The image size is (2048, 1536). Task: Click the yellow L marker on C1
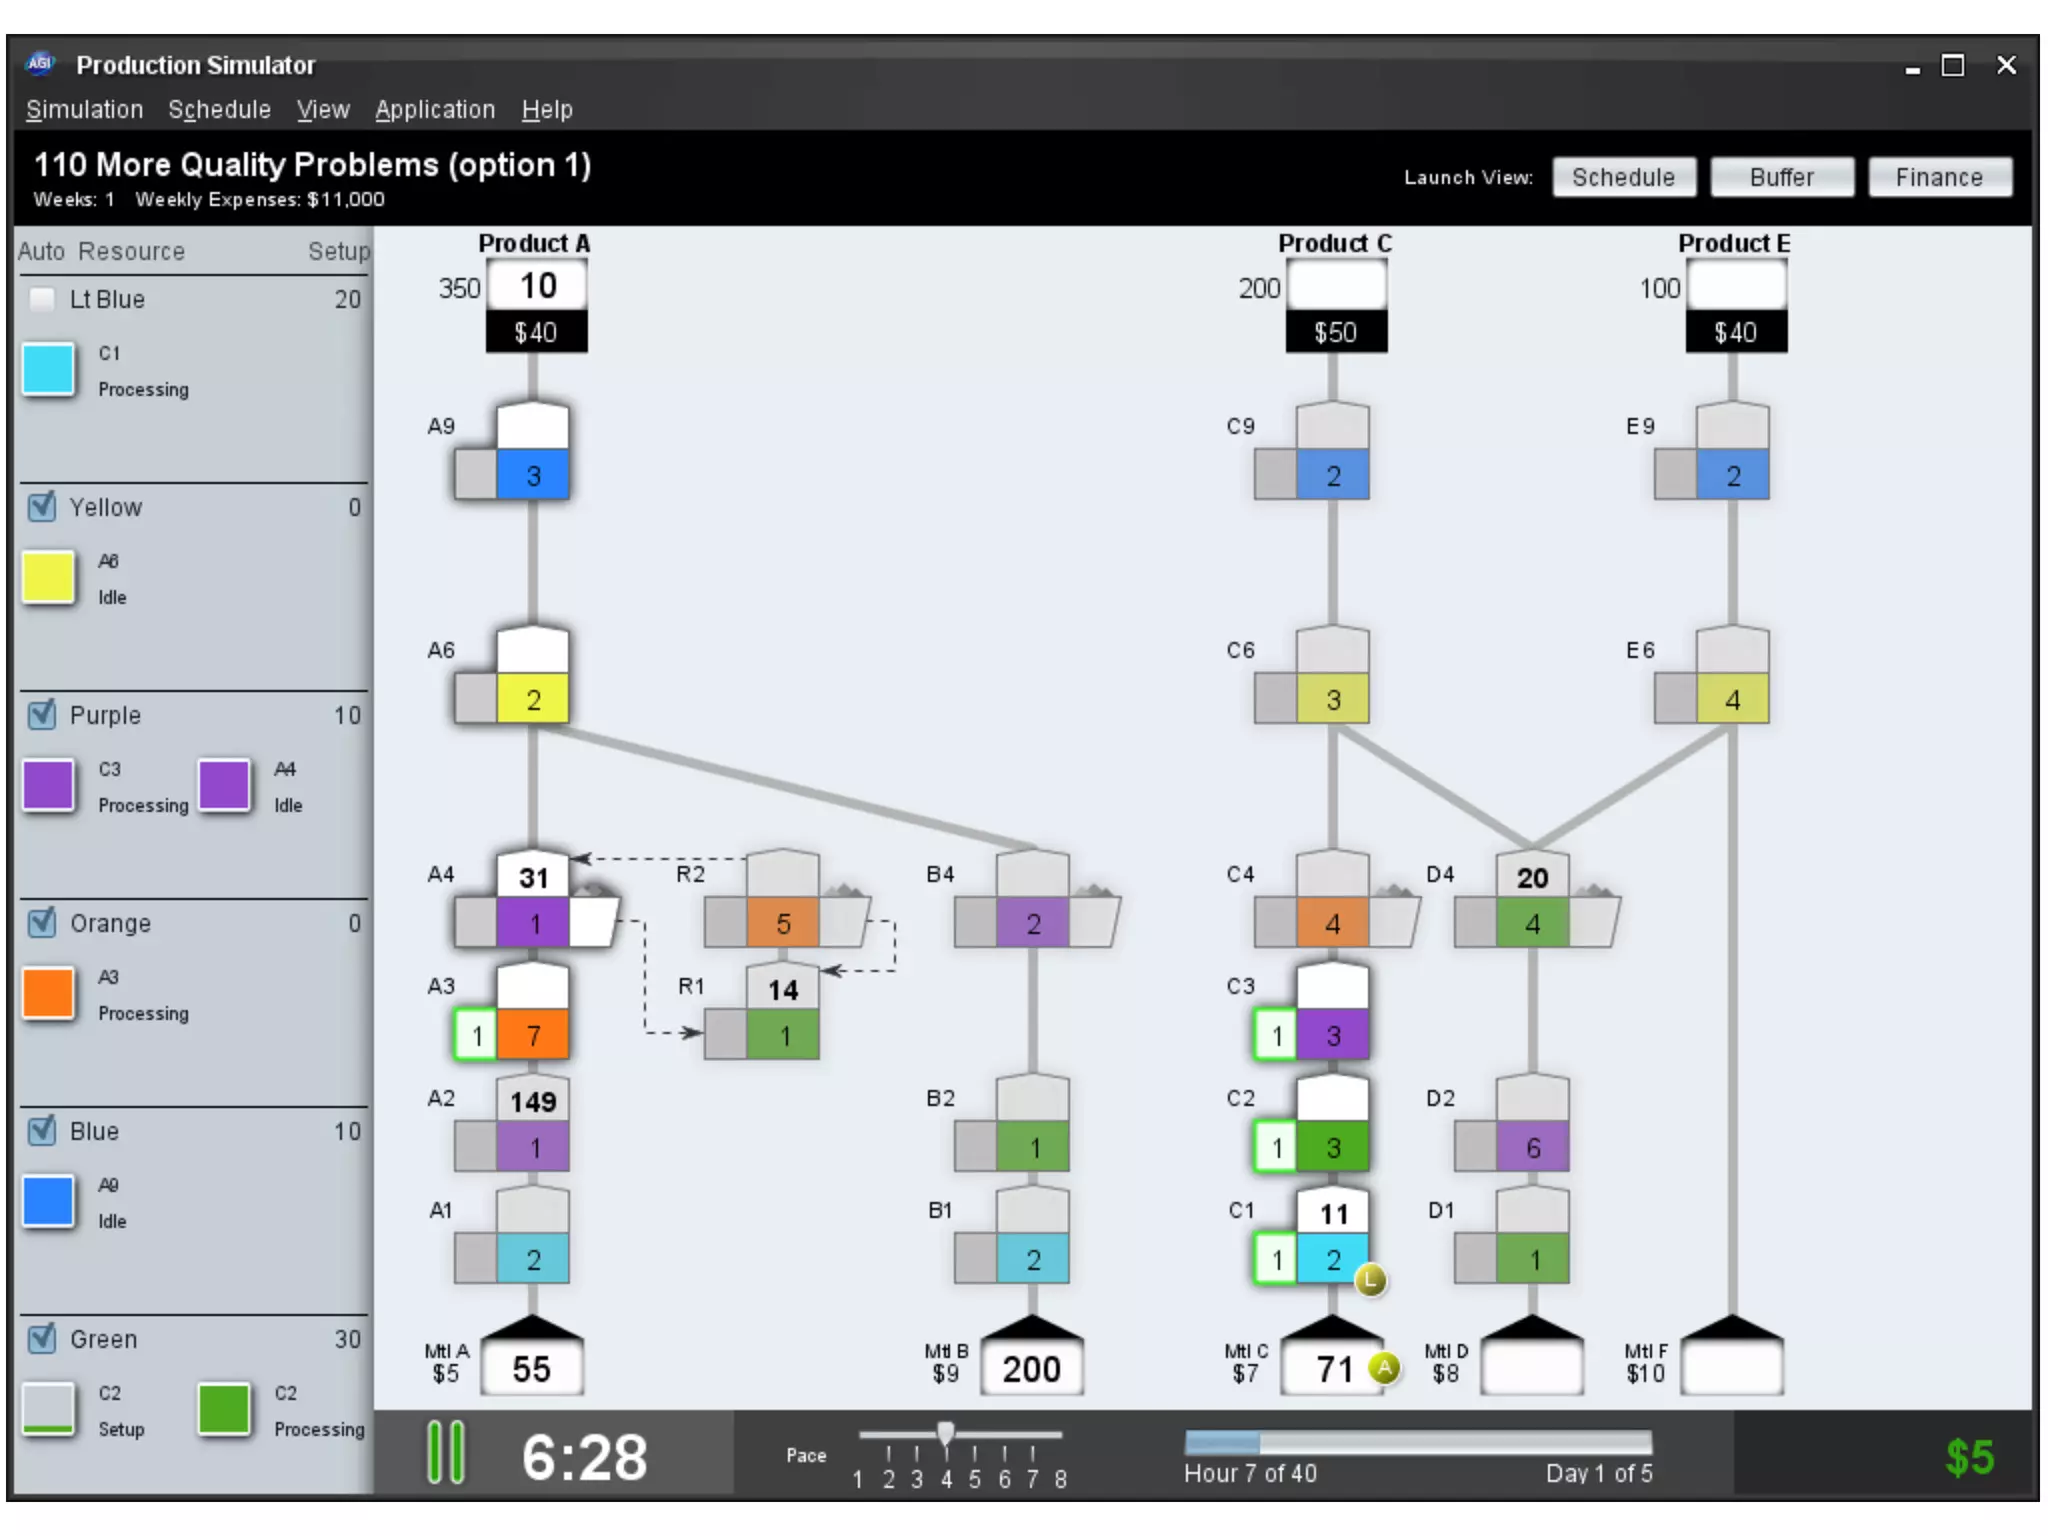coord(1370,1279)
